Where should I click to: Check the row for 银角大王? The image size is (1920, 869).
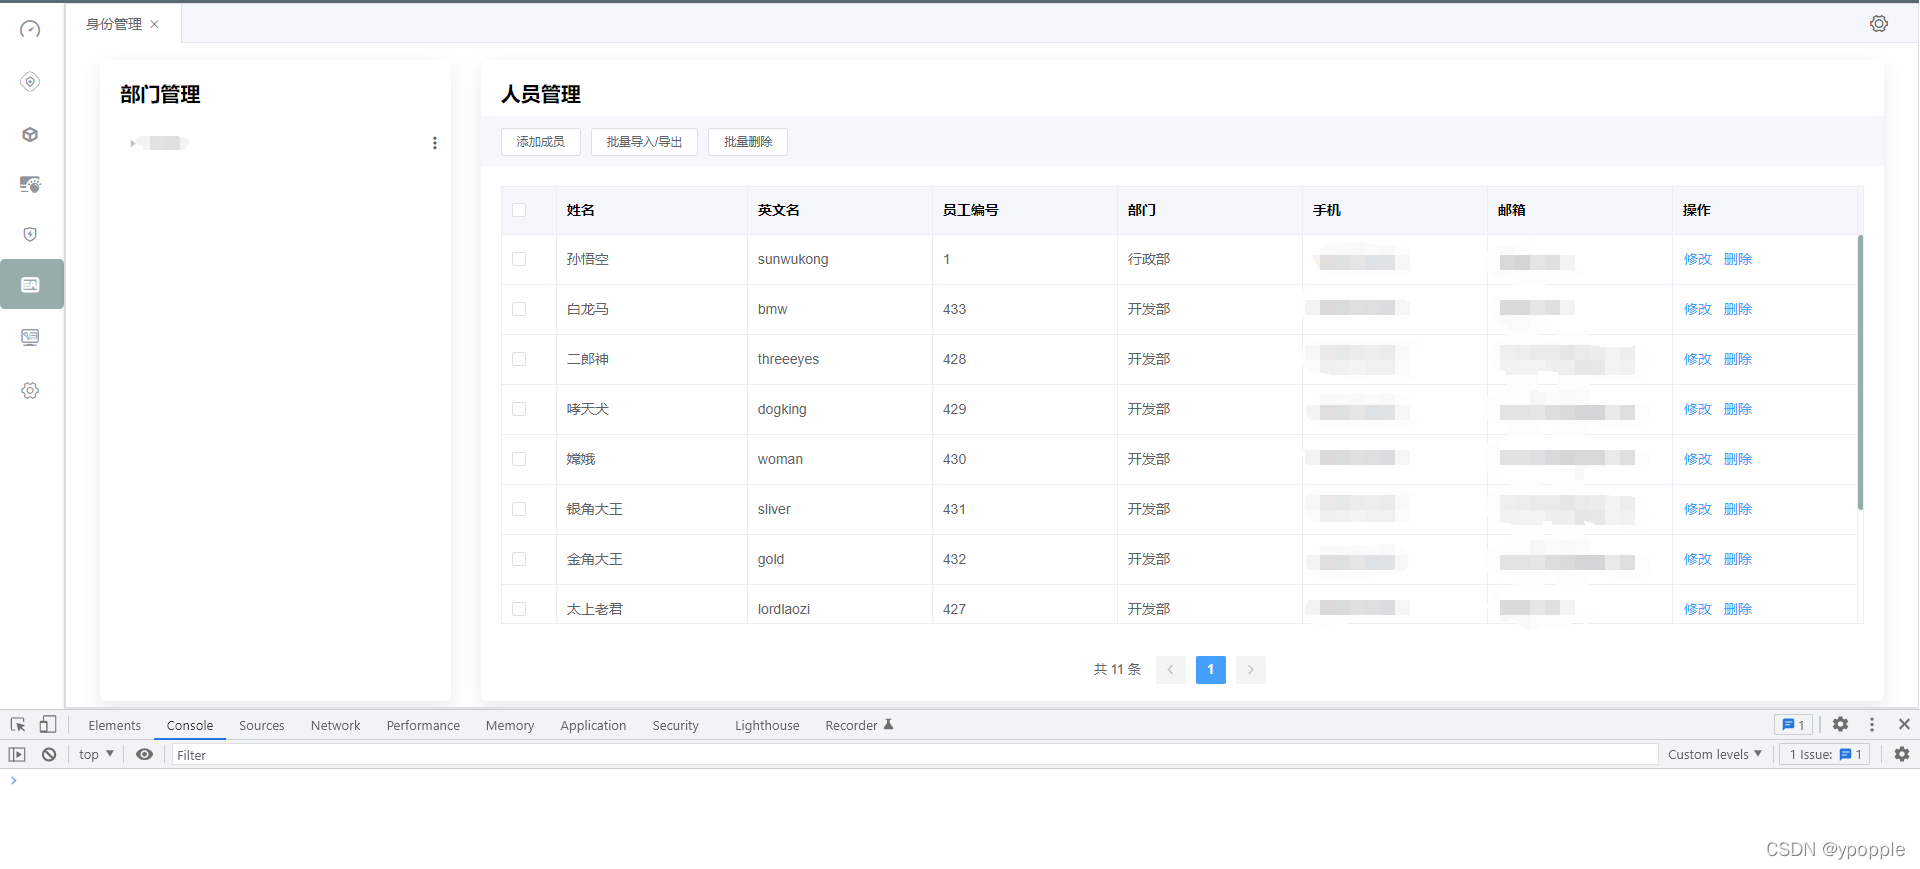pyautogui.click(x=519, y=509)
